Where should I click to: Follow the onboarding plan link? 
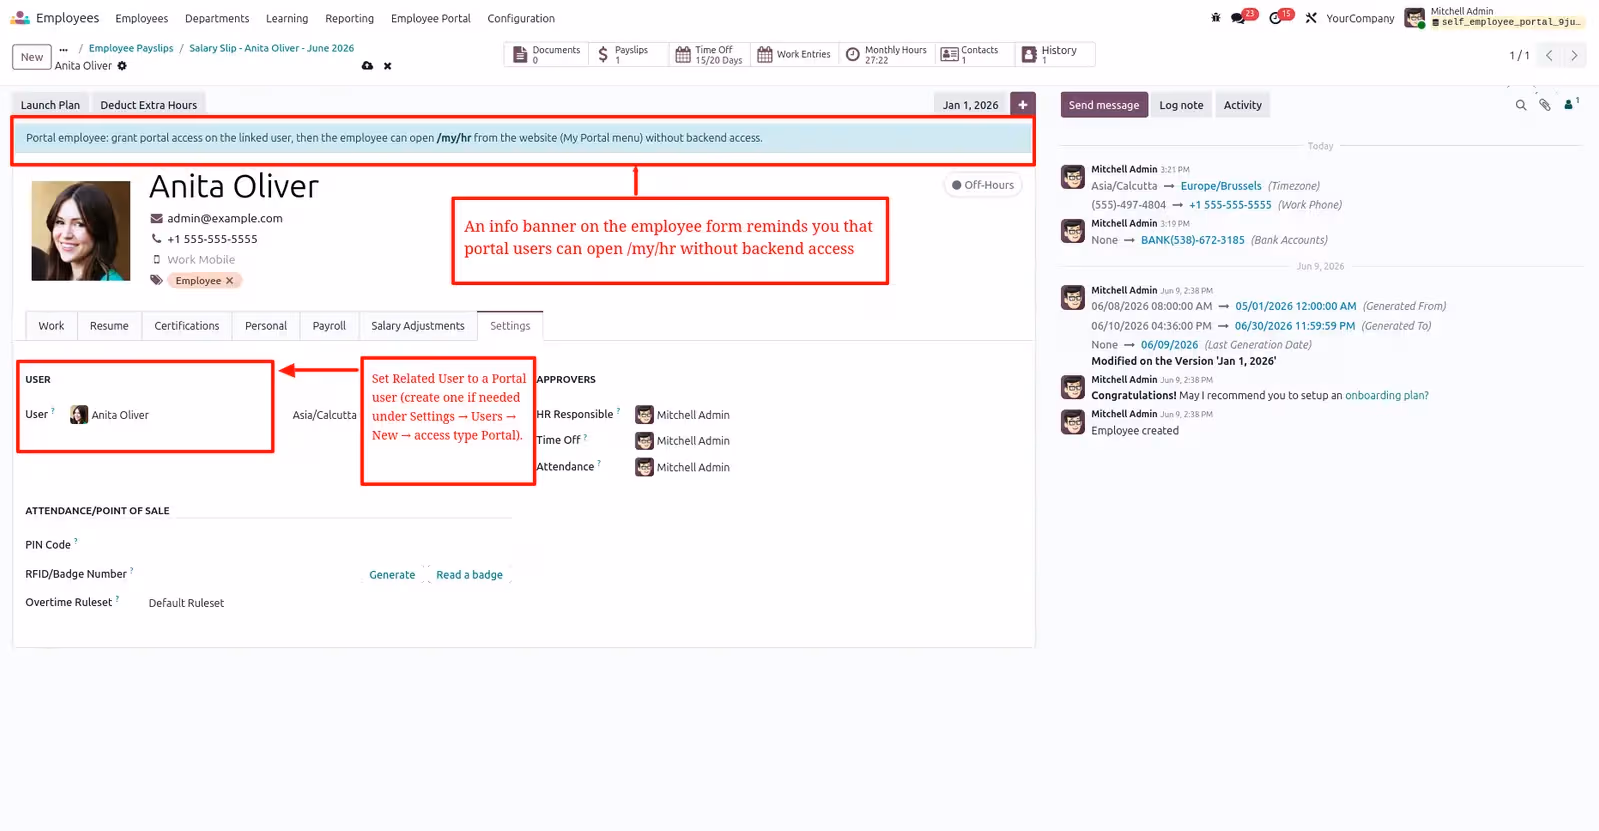pyautogui.click(x=1387, y=396)
